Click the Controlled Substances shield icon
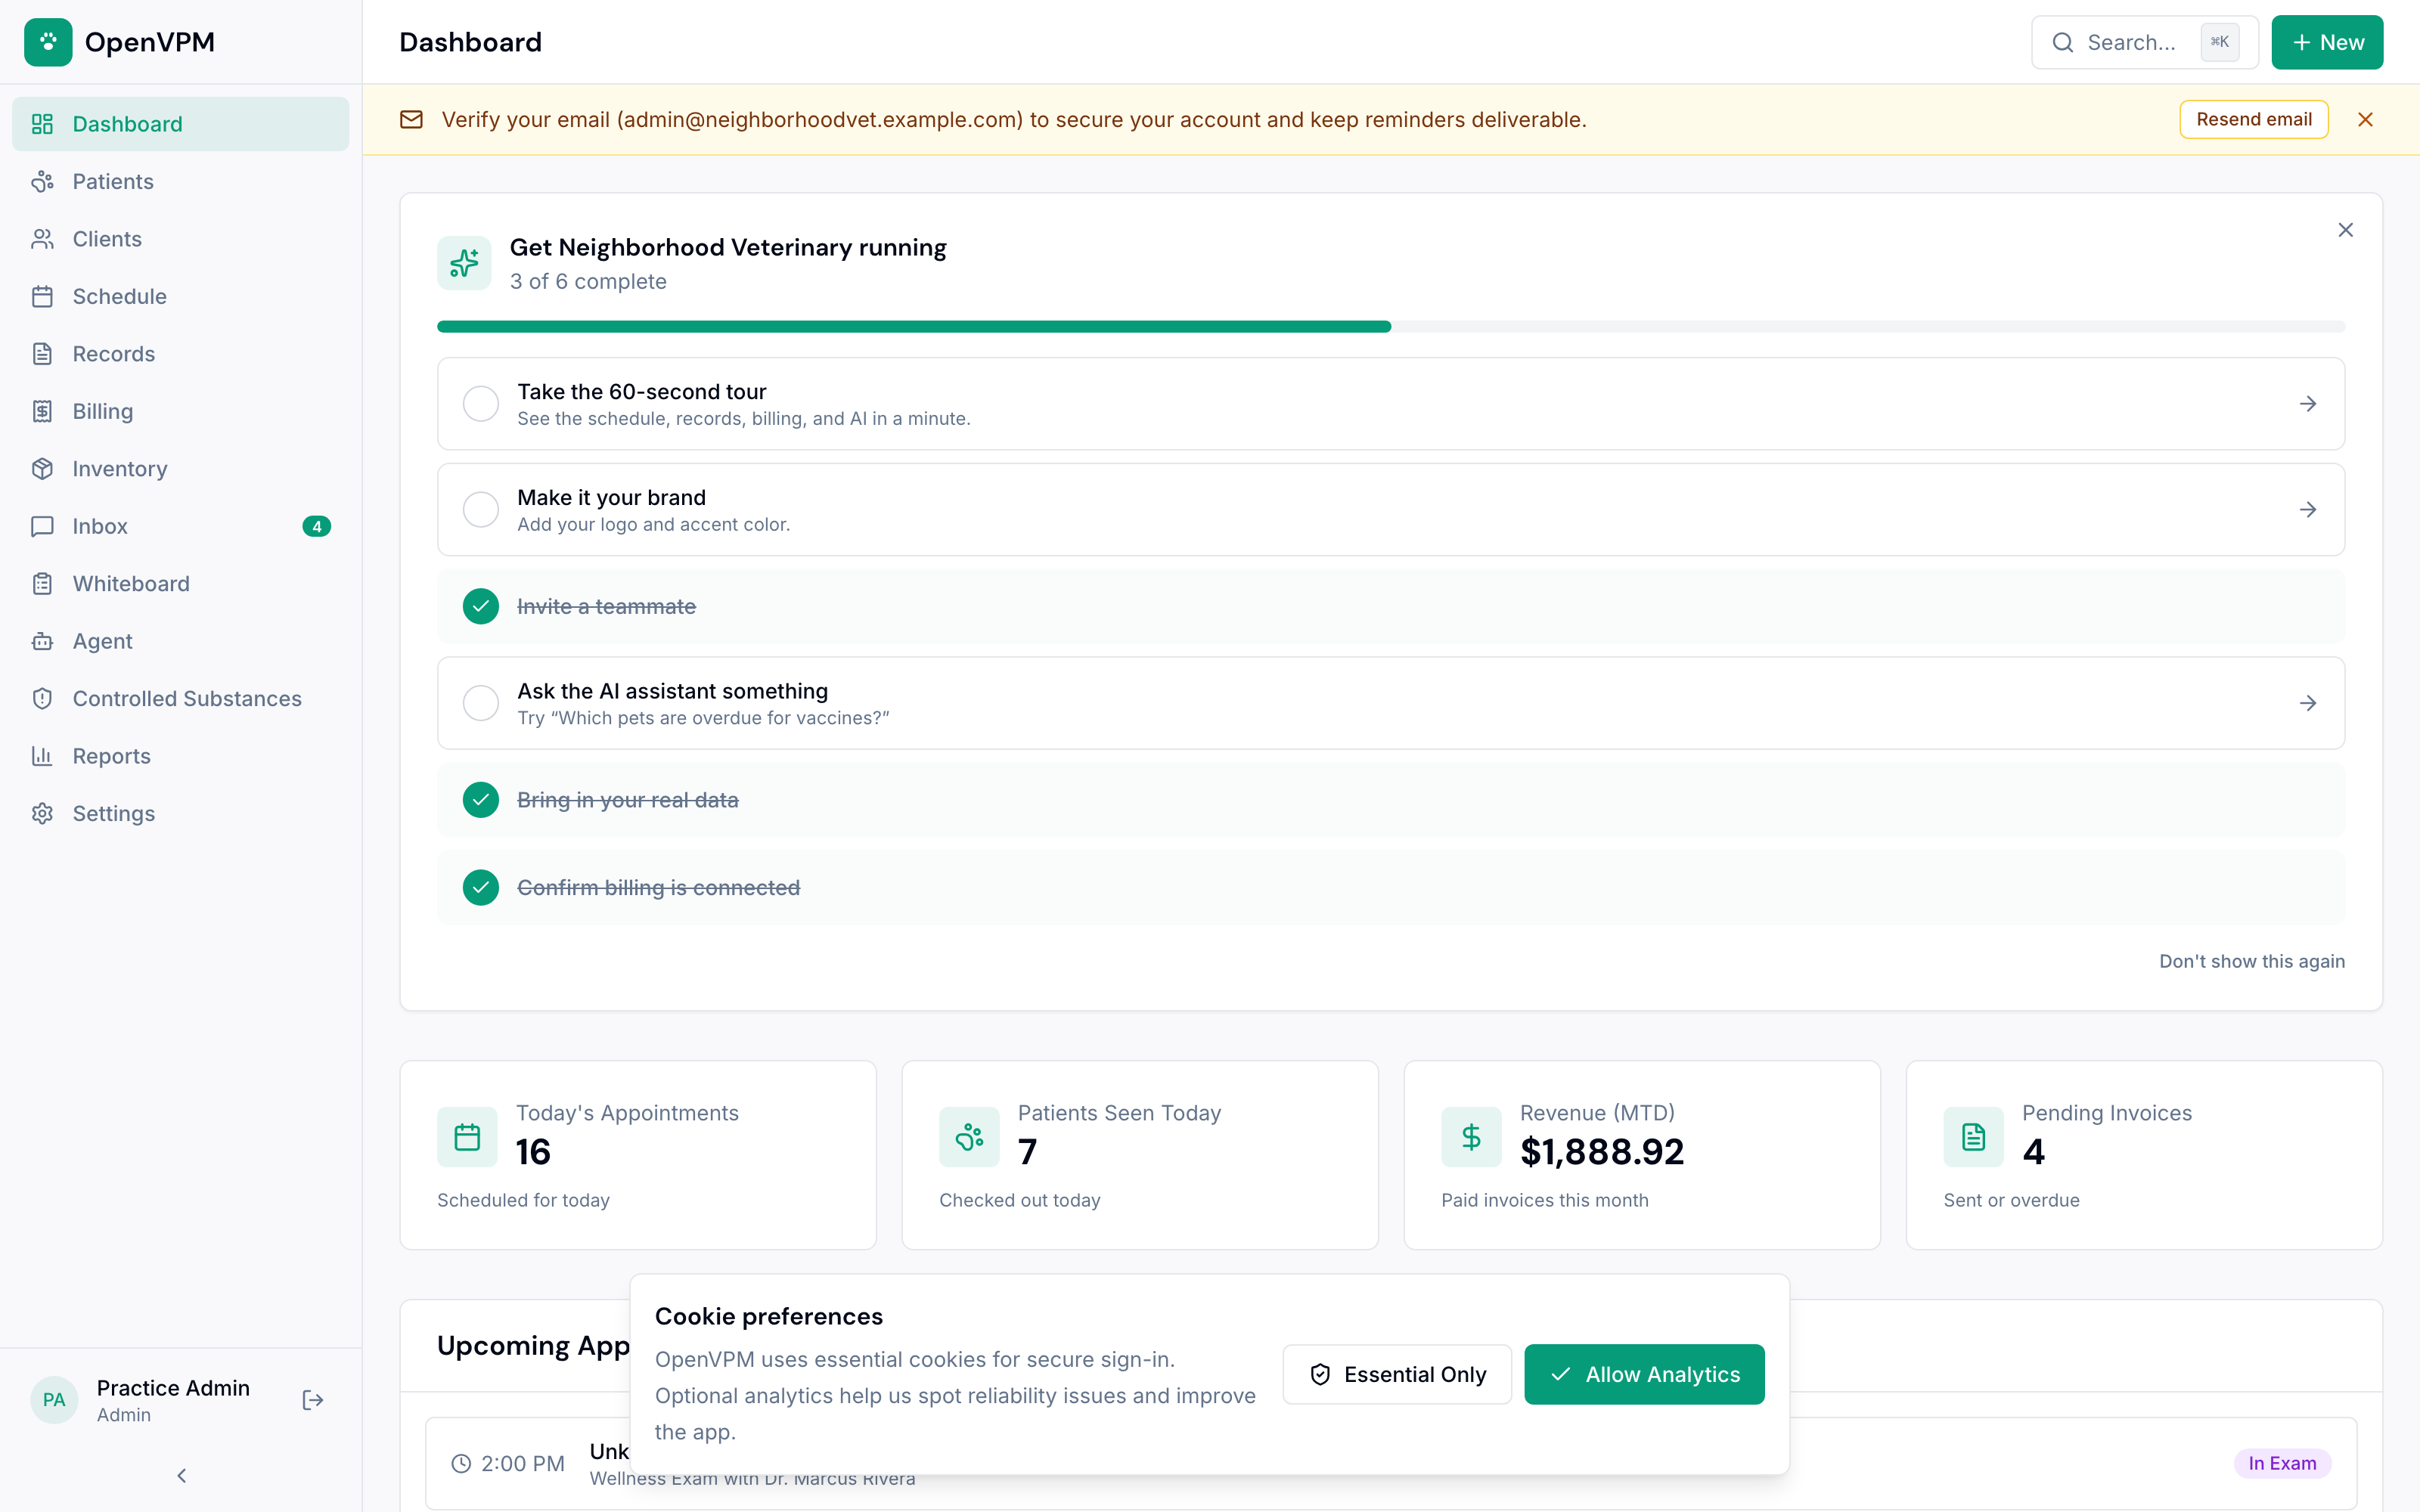This screenshot has width=2420, height=1512. point(42,699)
